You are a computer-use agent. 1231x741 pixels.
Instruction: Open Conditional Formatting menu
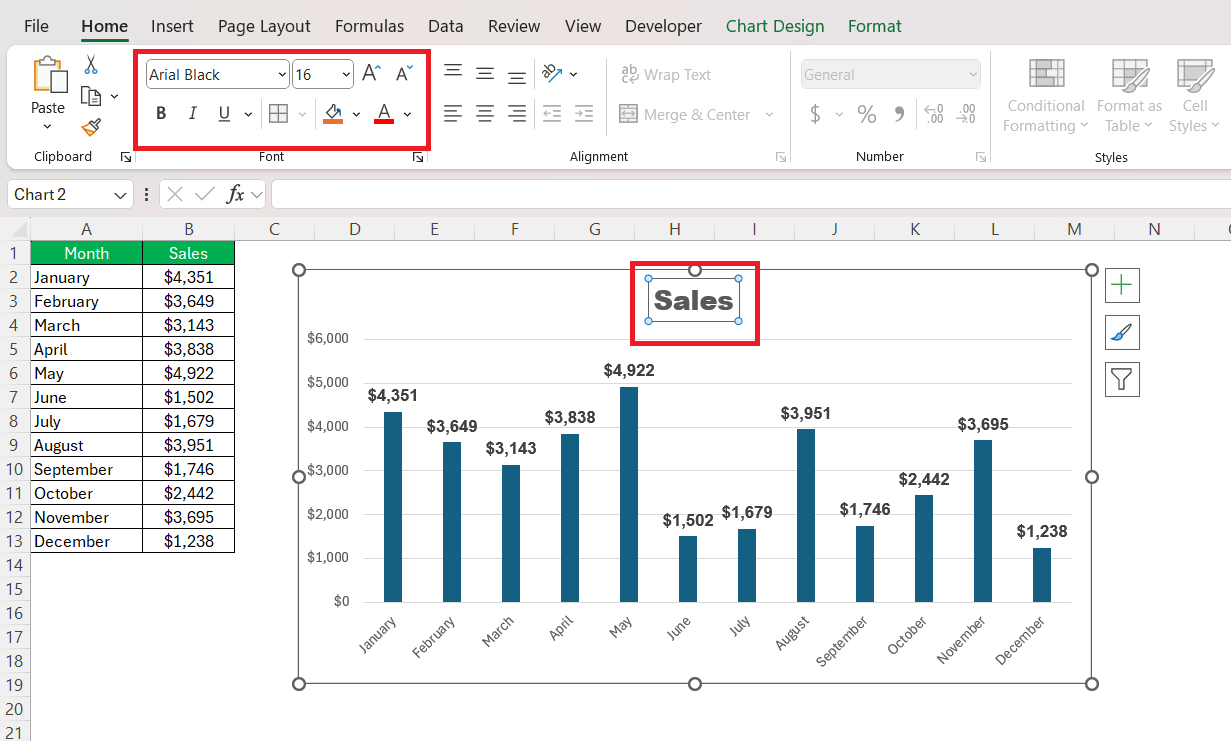tap(1046, 96)
